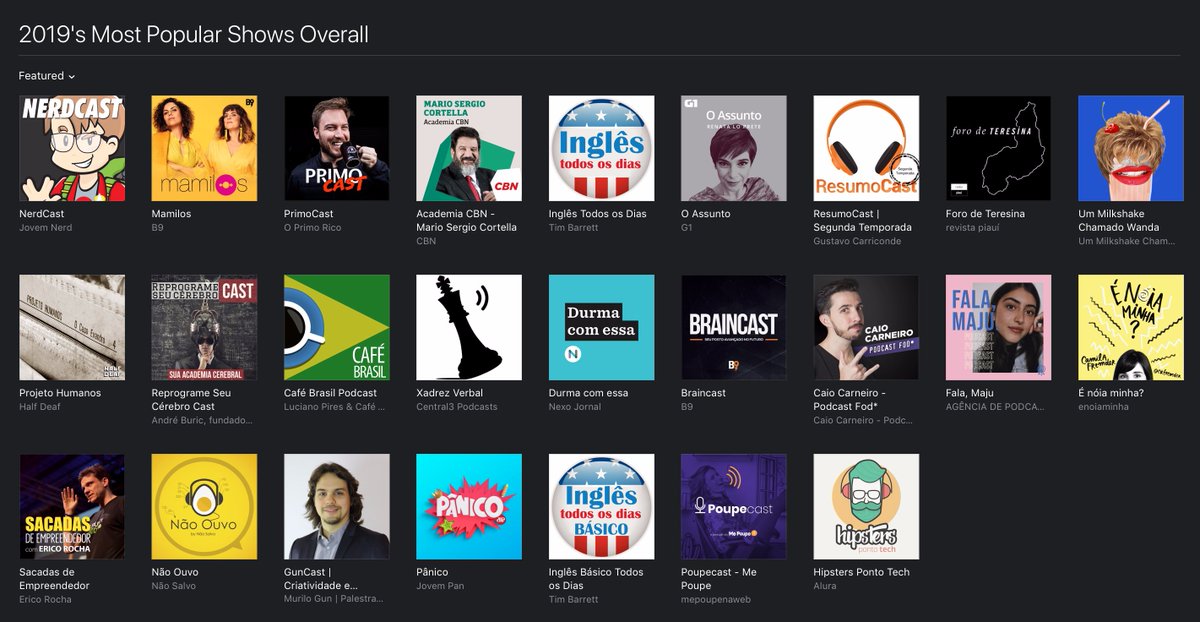
Task: Click the G1 author name
Action: pos(687,228)
